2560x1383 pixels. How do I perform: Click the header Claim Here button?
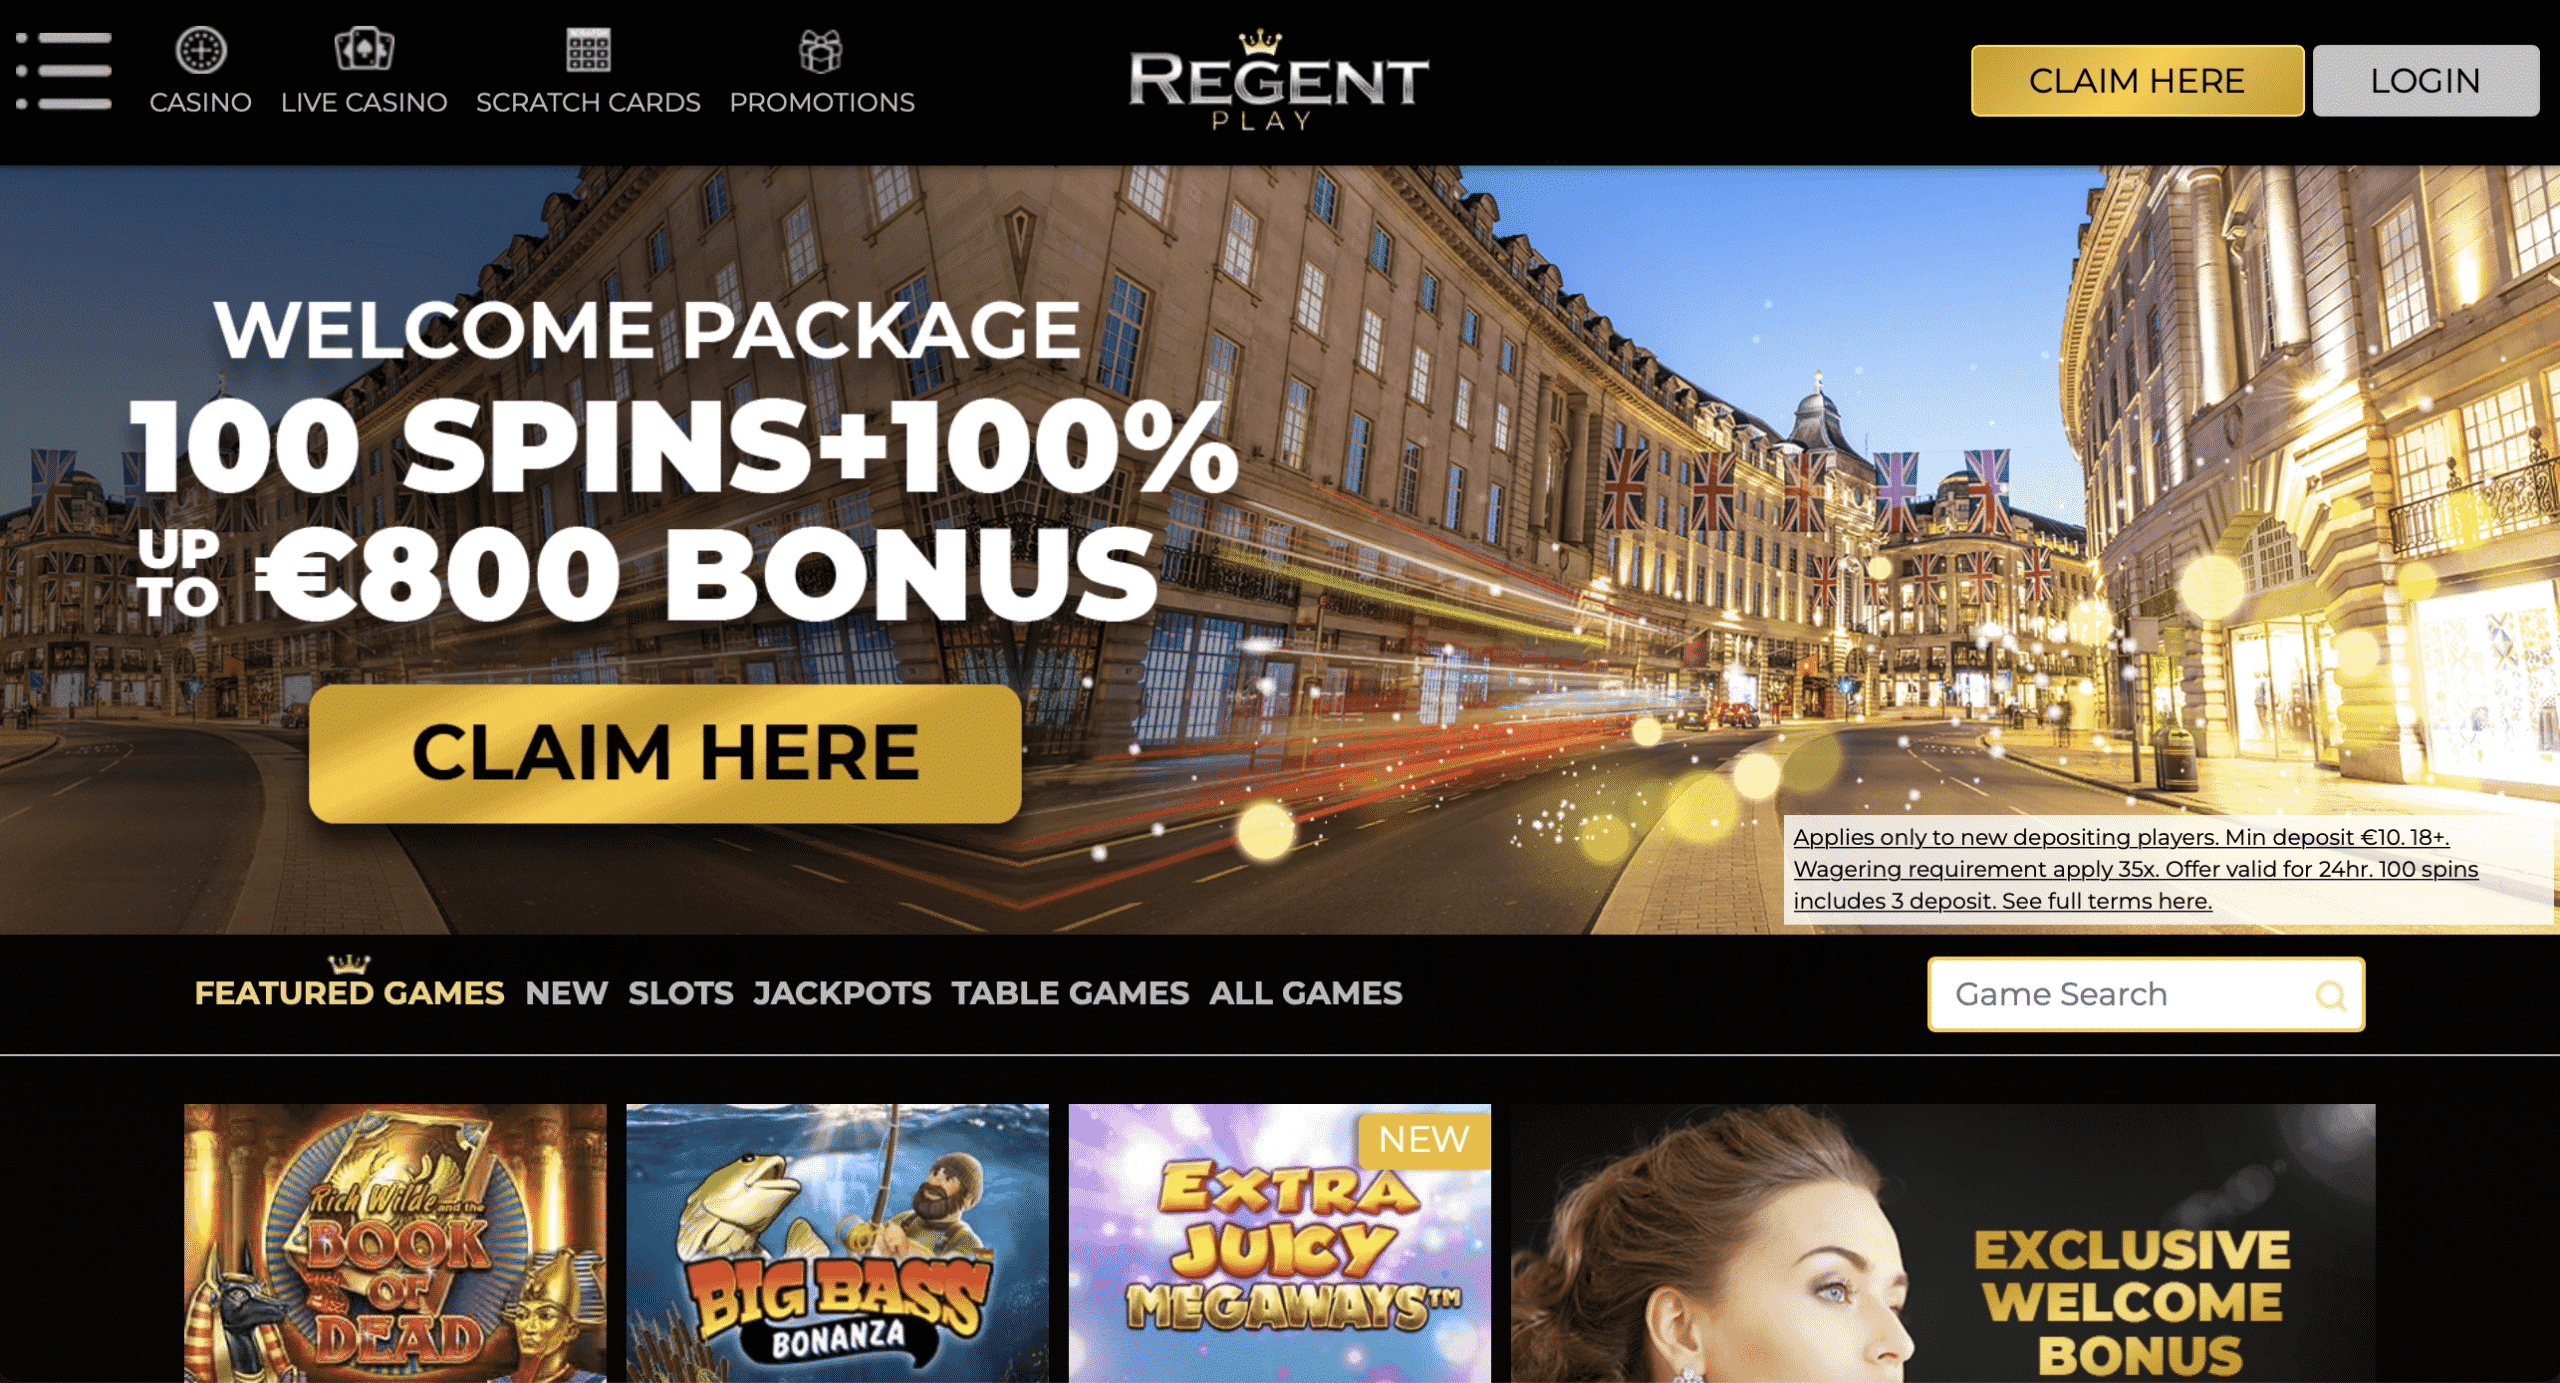(2137, 81)
